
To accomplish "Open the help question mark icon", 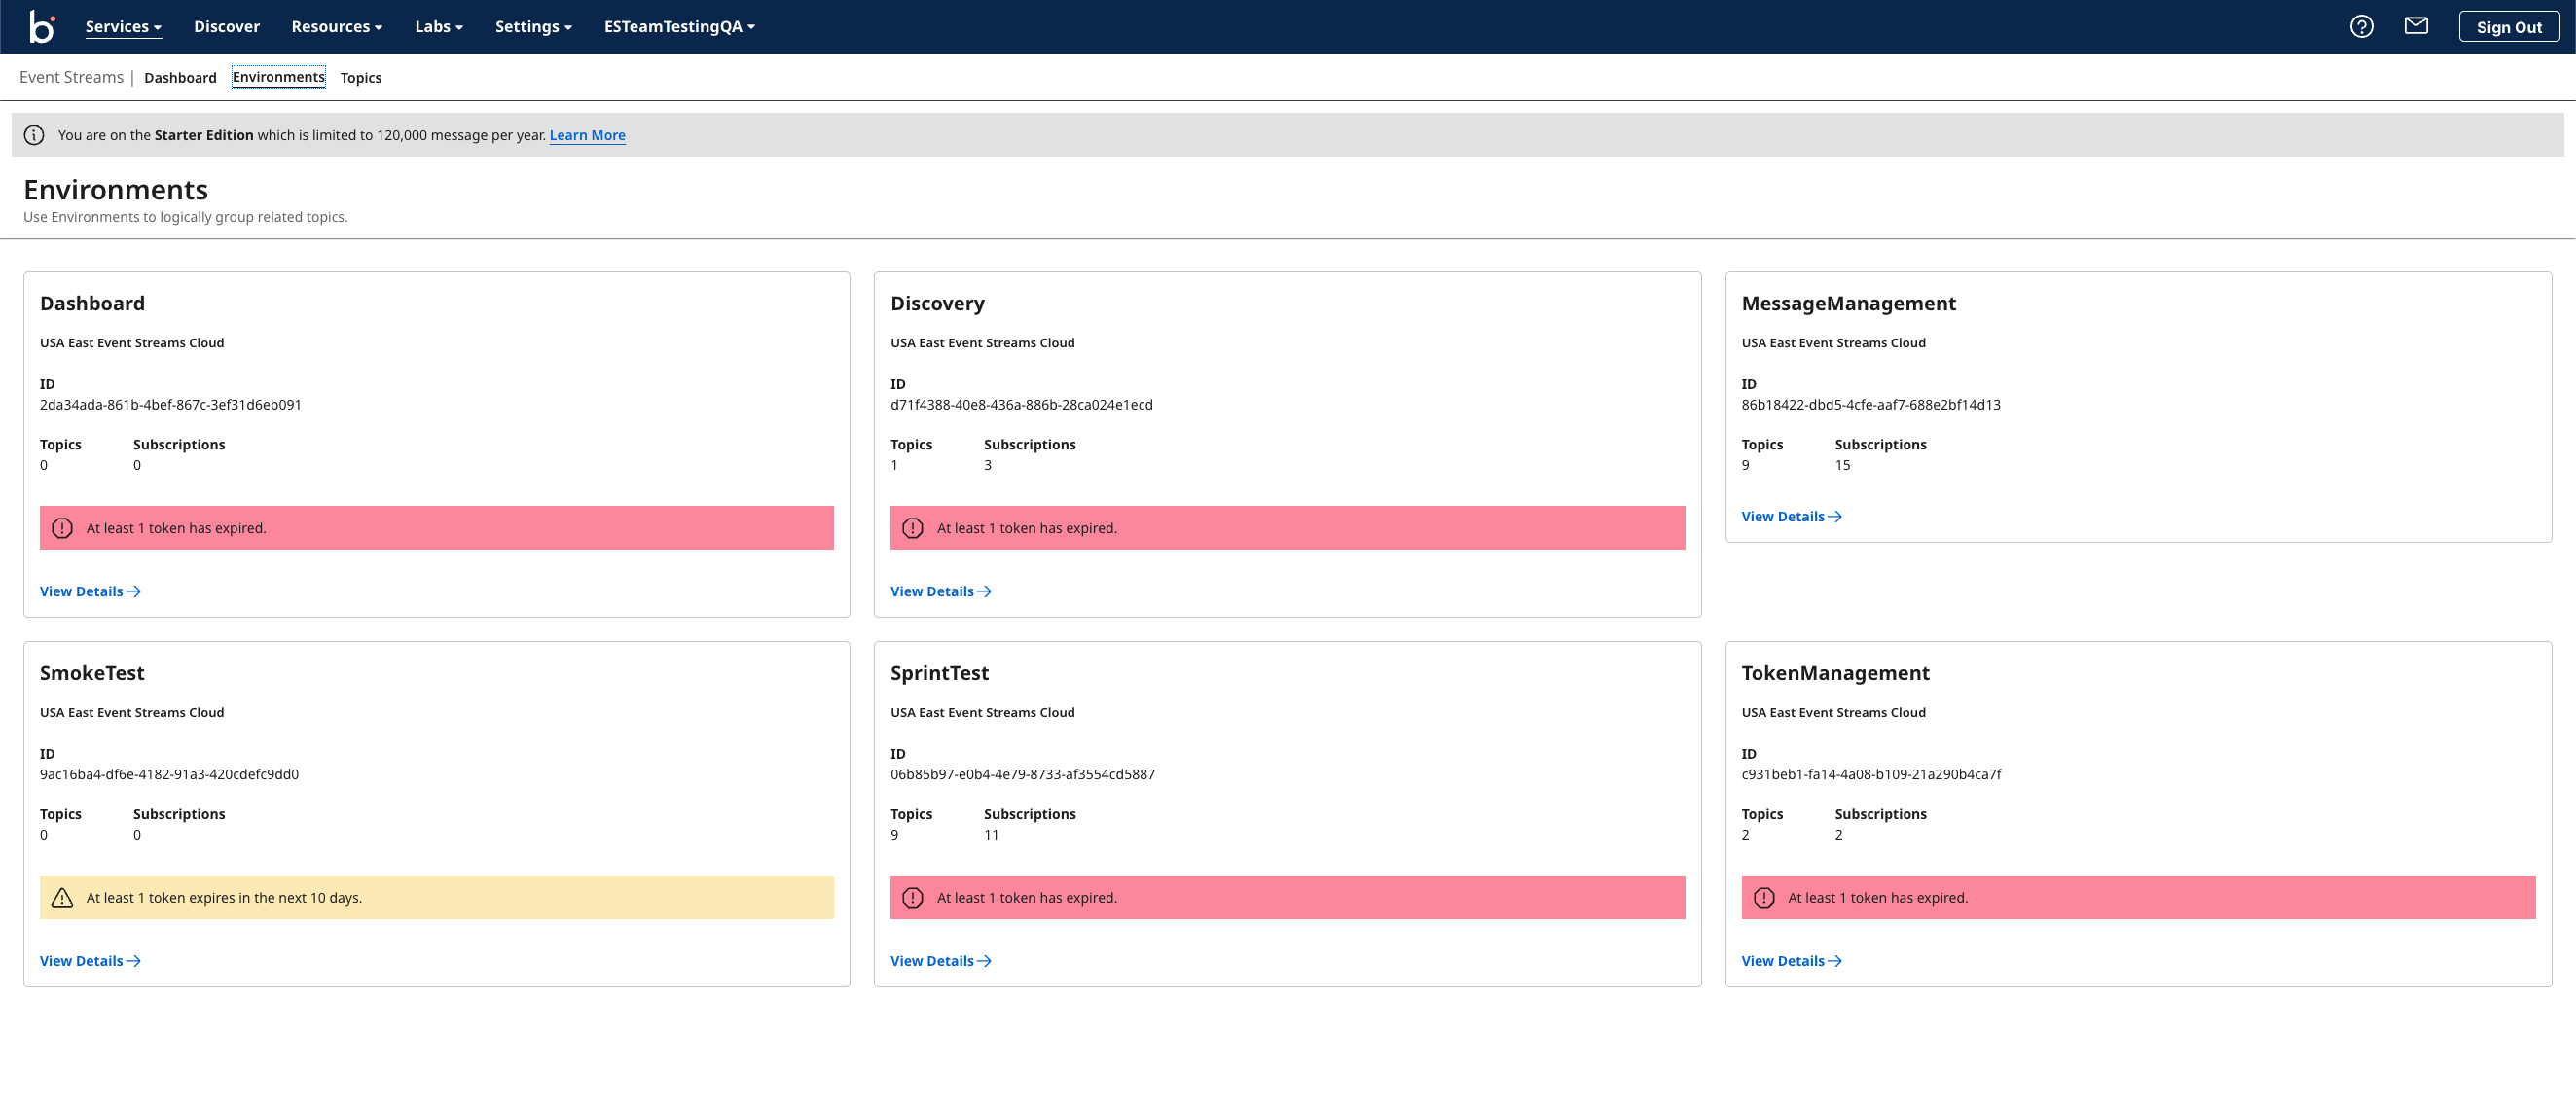I will (x=2361, y=27).
